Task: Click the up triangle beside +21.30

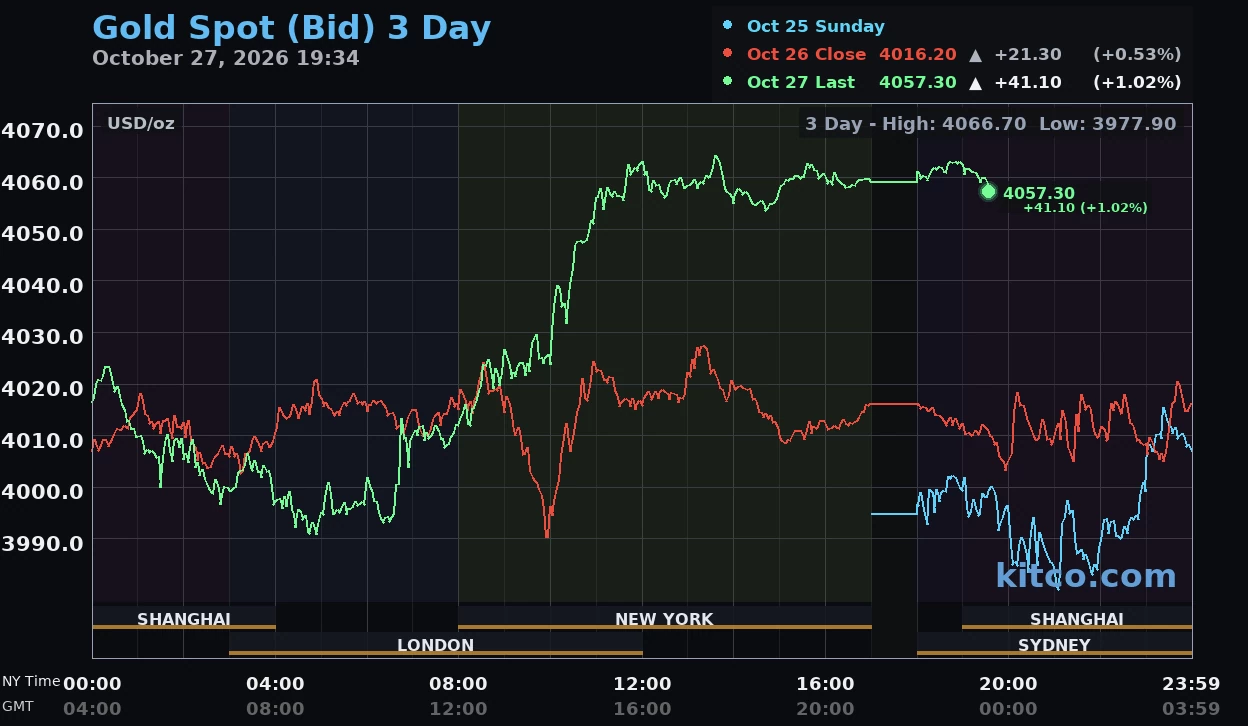Action: [x=976, y=55]
